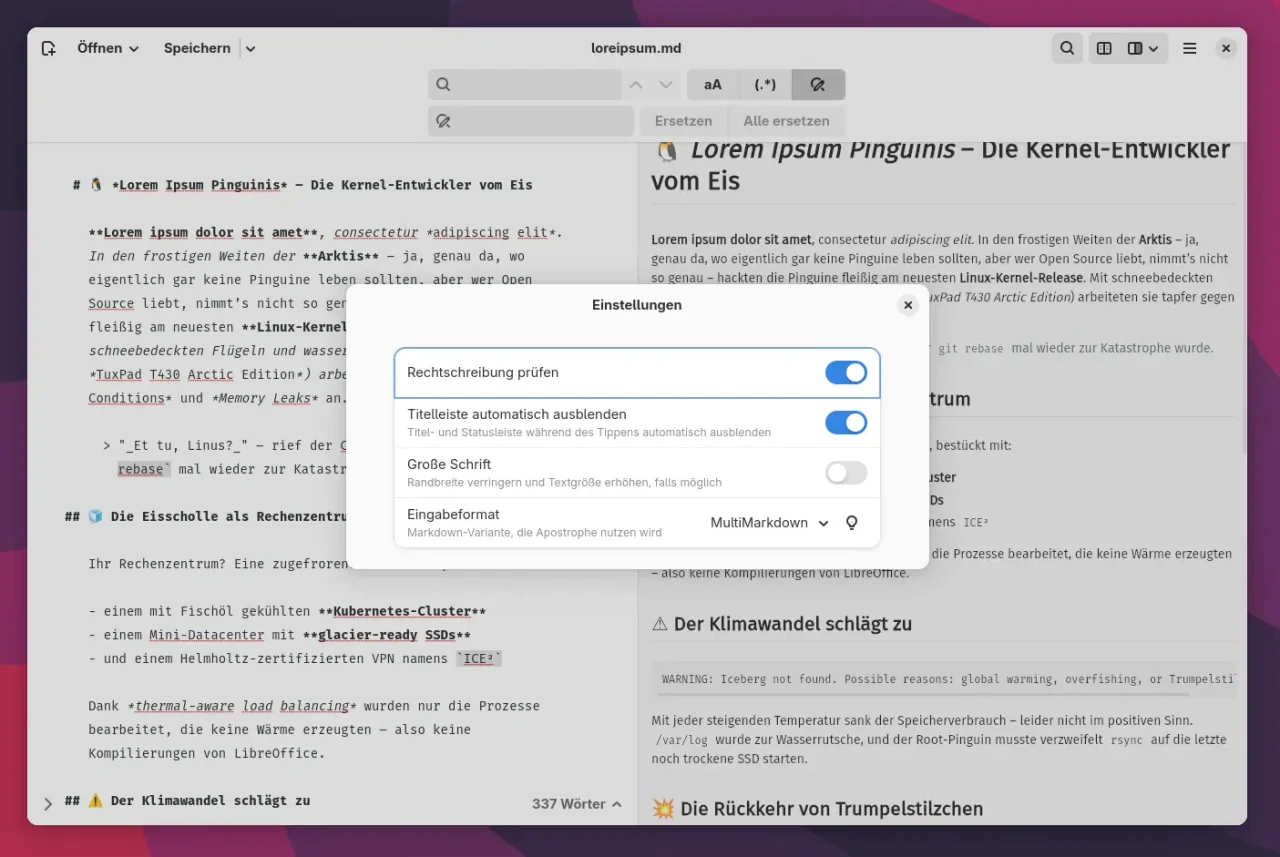Click the search magnifier icon in header
The image size is (1280, 857).
coord(1067,48)
